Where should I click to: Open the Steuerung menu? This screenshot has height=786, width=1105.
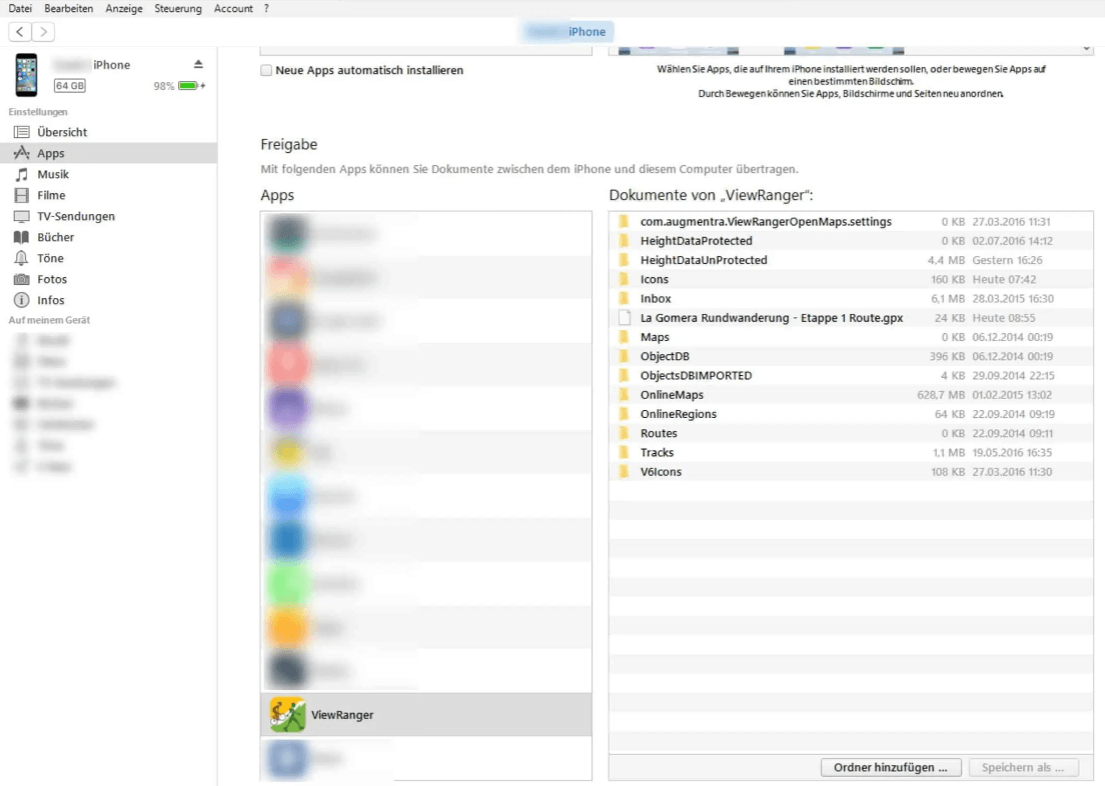pos(178,8)
